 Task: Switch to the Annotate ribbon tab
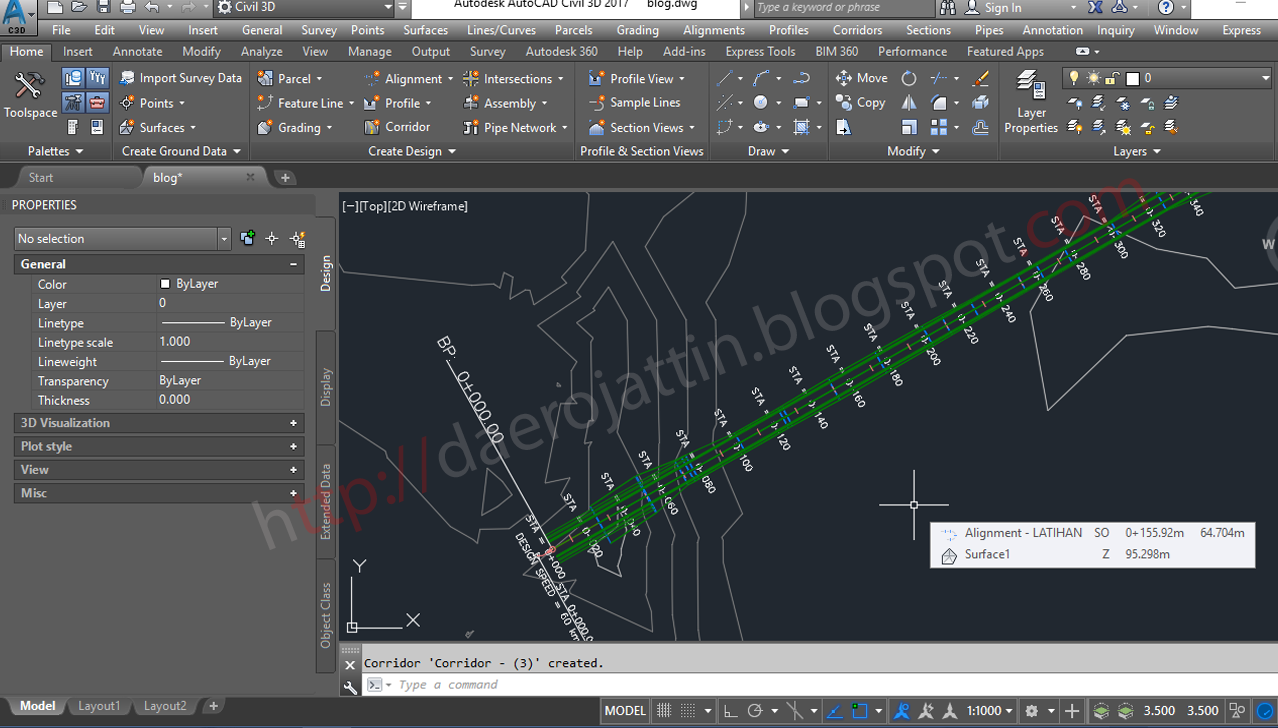tap(137, 51)
